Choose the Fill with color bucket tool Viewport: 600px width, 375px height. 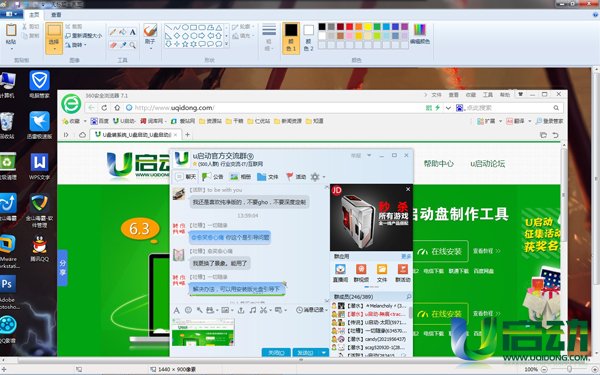click(x=123, y=32)
